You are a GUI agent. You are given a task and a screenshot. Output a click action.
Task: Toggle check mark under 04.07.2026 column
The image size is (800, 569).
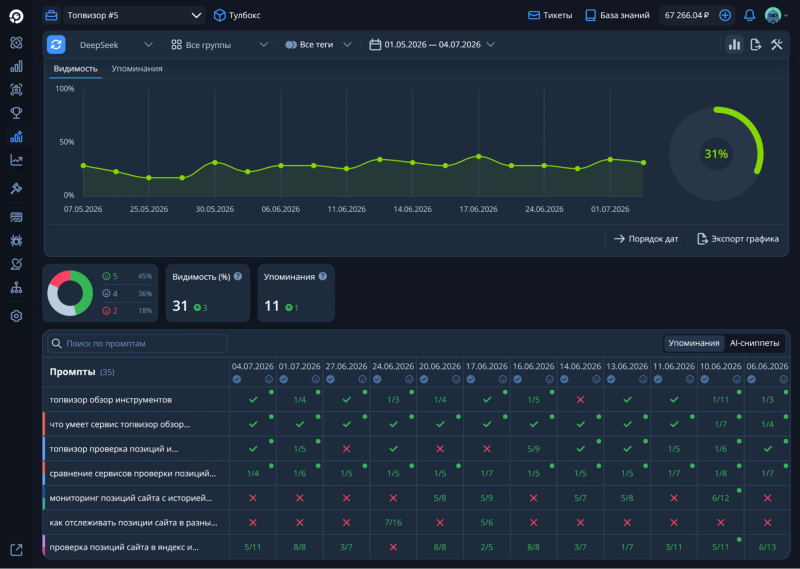(x=237, y=379)
